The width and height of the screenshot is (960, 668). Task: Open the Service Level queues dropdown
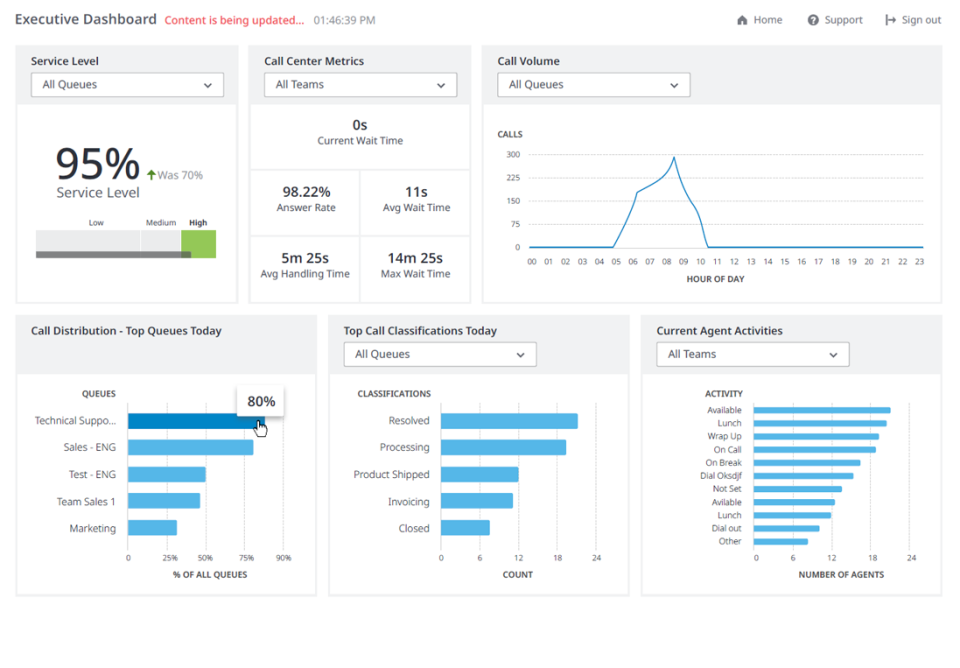click(127, 85)
